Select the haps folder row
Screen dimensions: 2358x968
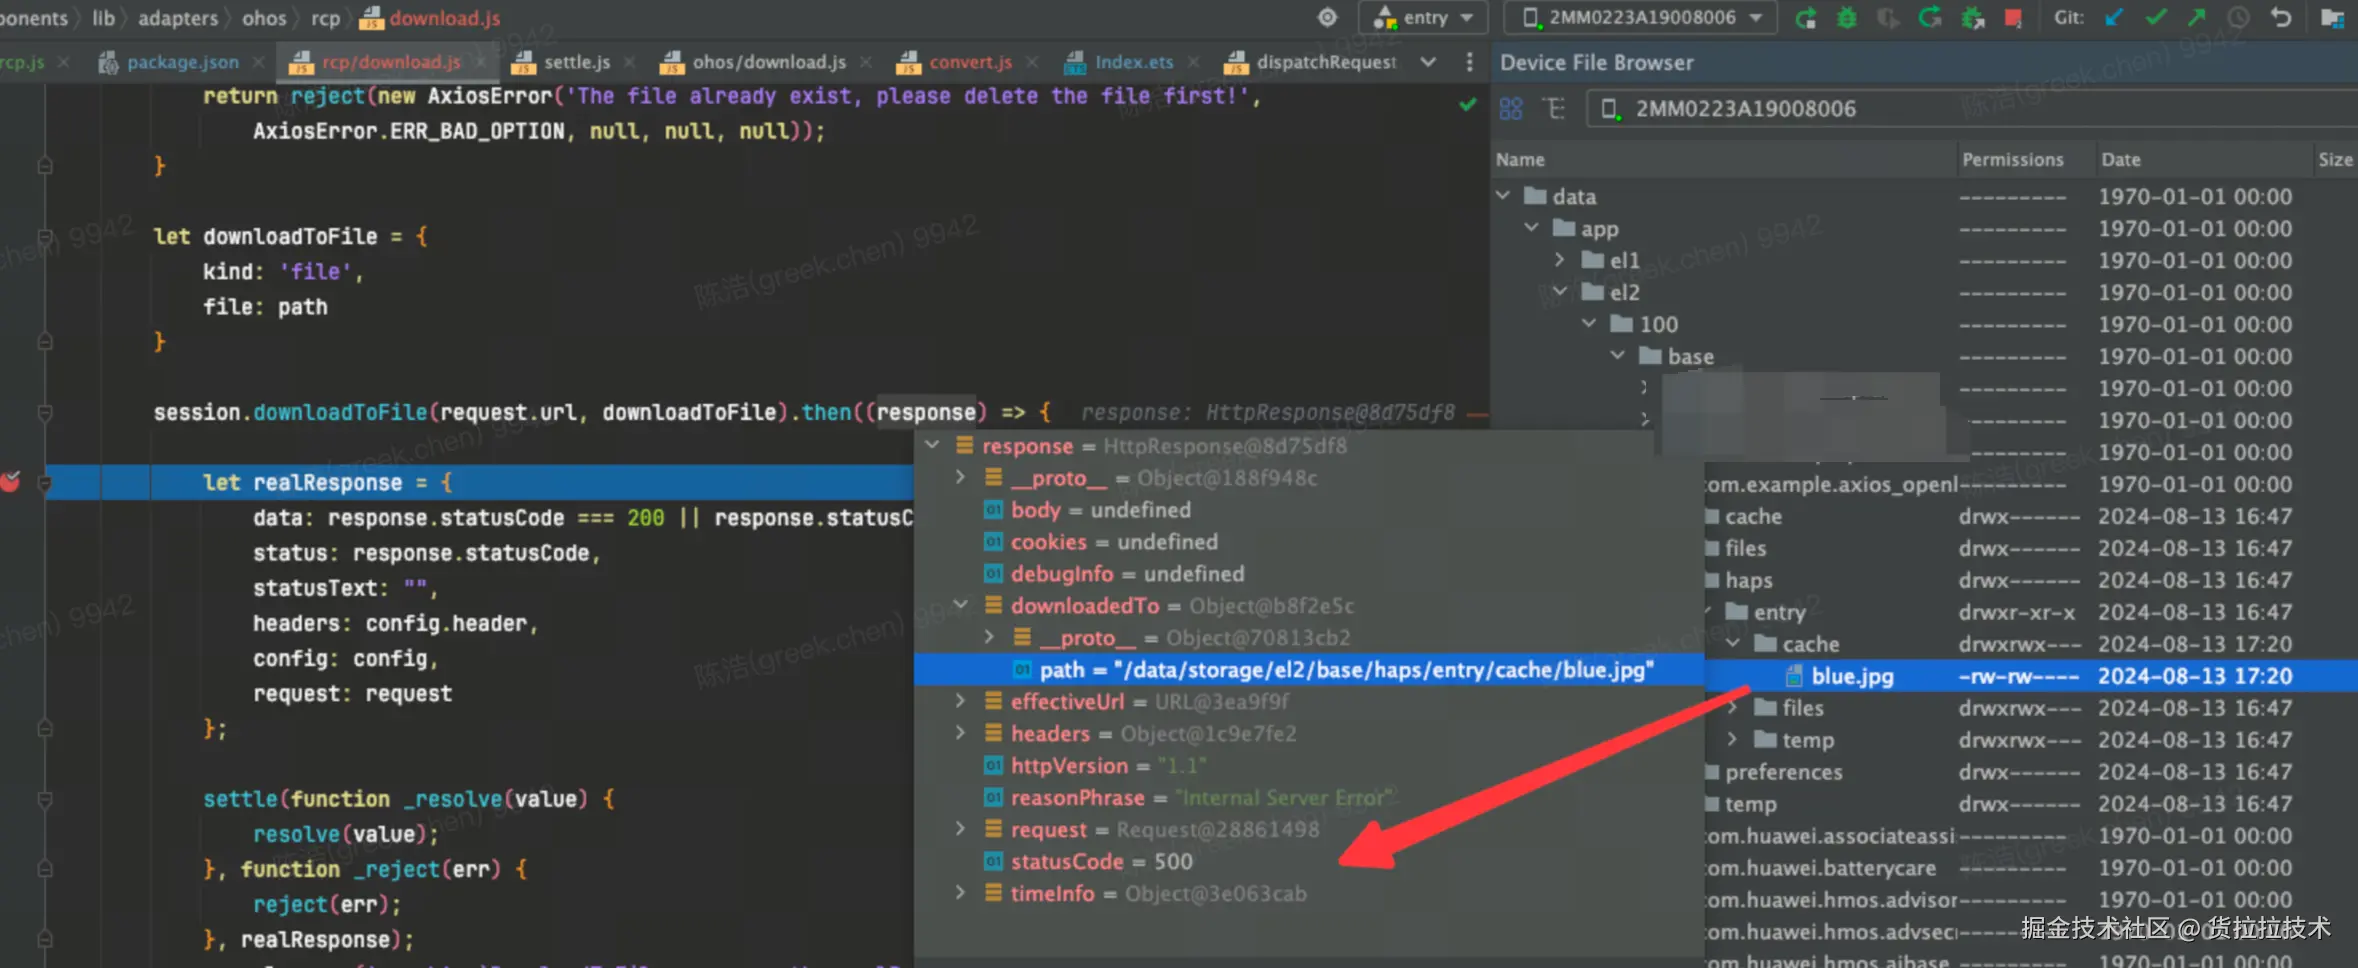click(x=2030, y=580)
